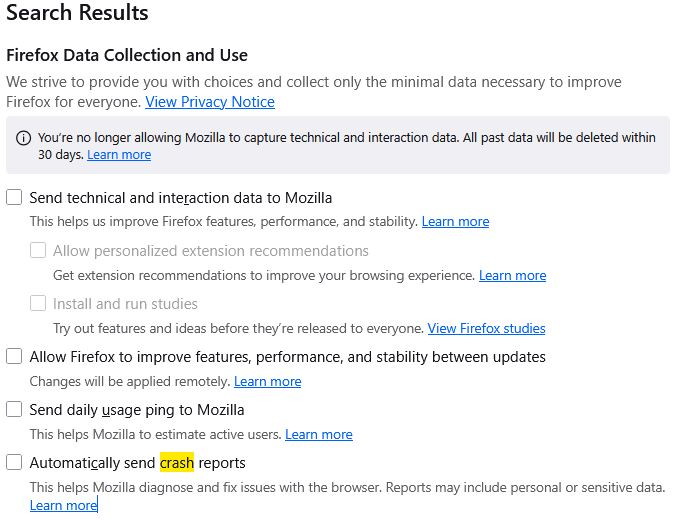Click the highlighted word crash
676x523 pixels.
(x=177, y=463)
